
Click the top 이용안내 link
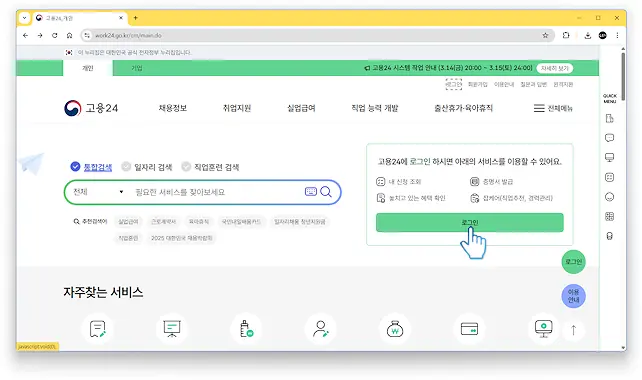tap(504, 84)
